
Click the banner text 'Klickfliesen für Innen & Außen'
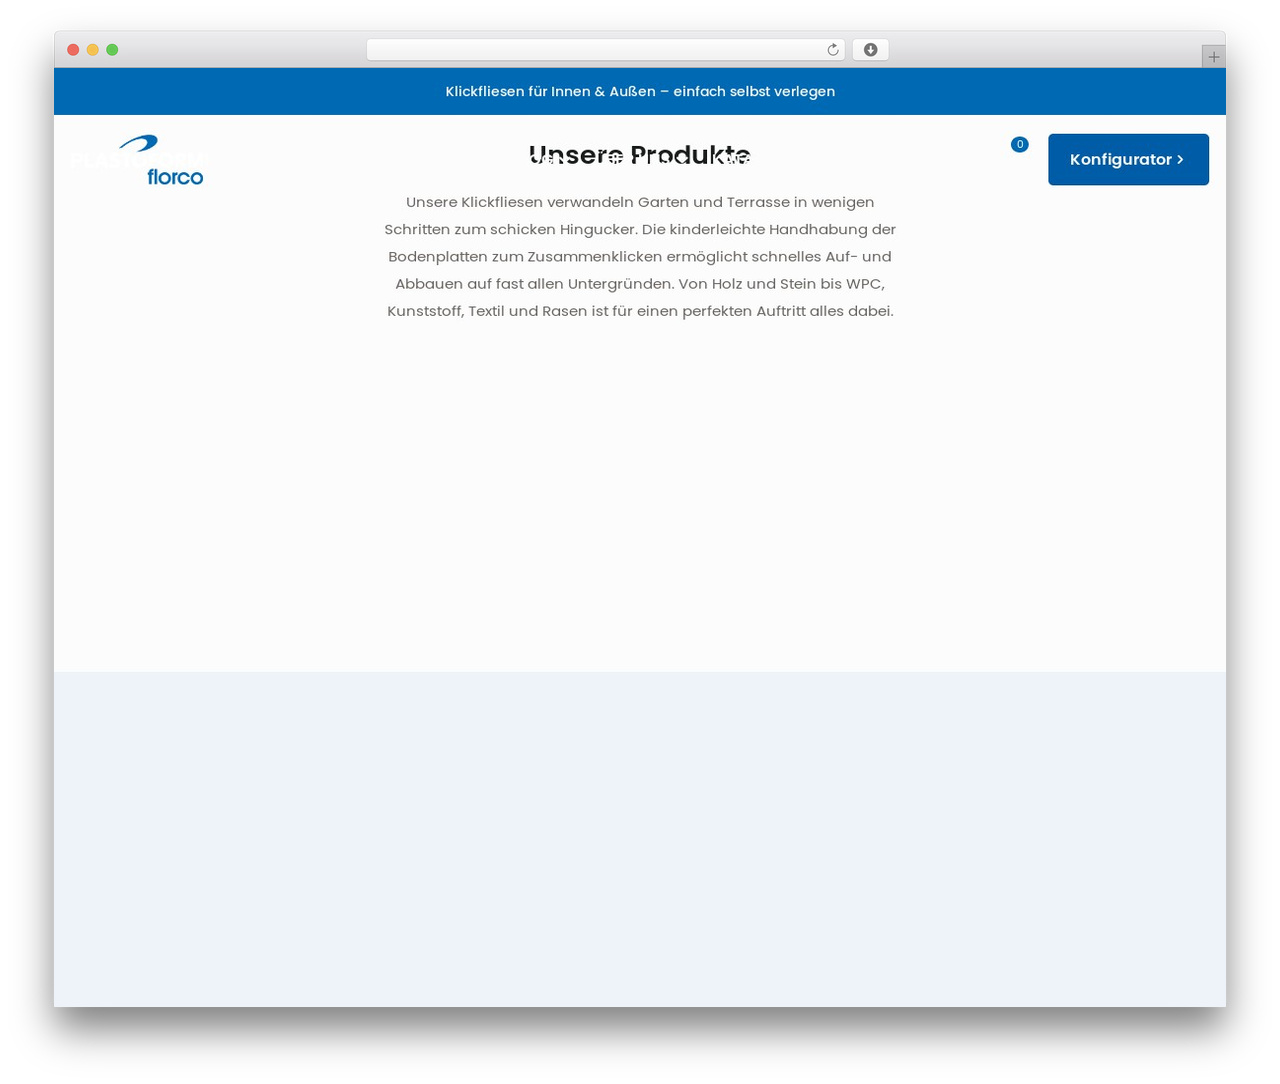point(550,91)
